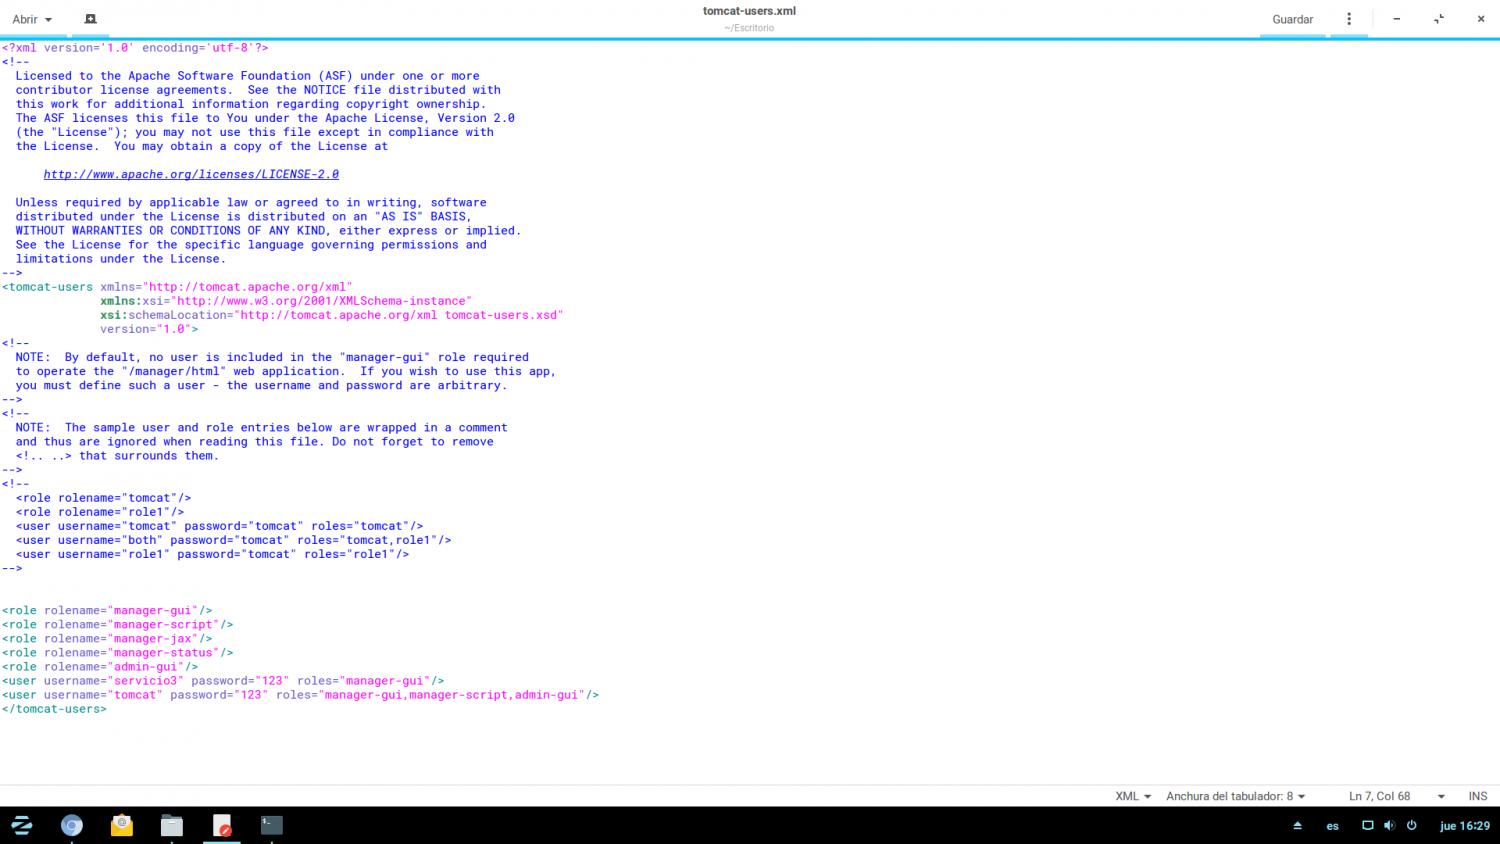Click the Ln 7, Col 68 position indicator

tap(1379, 796)
